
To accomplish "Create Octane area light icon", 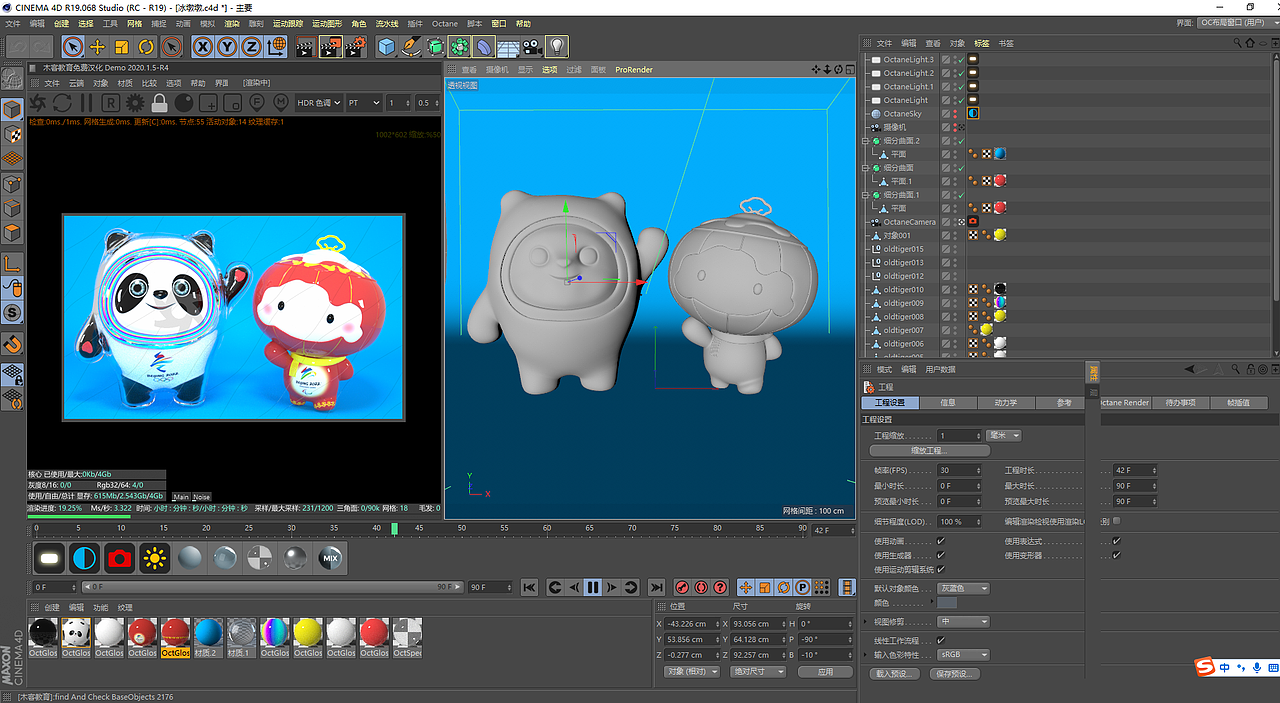I will point(51,558).
